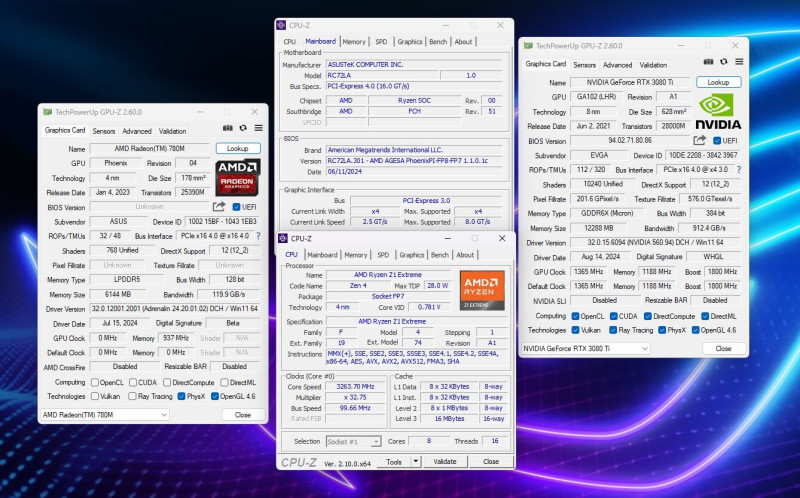Image resolution: width=800 pixels, height=498 pixels.
Task: Open NVIDIA GeForce RTX 3080 Ti GPU selector dropdown
Action: click(586, 348)
